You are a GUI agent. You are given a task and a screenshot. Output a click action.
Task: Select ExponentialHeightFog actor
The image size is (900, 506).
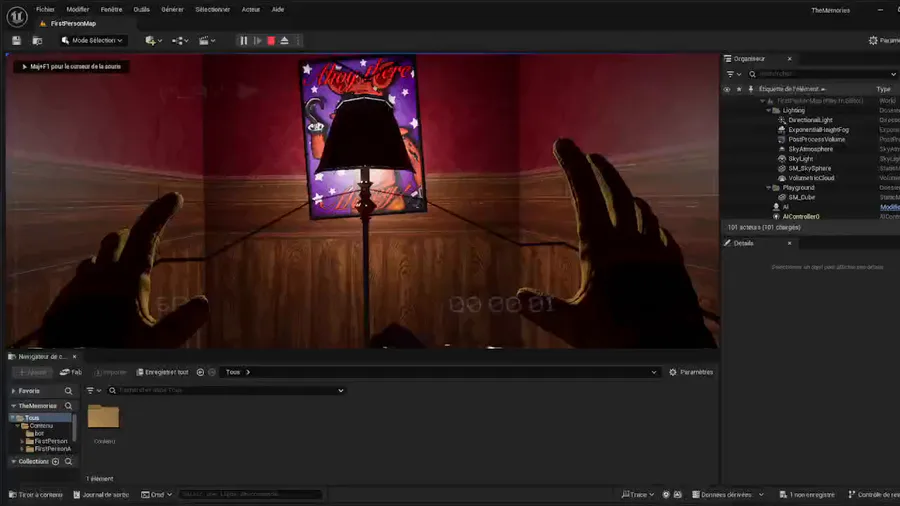point(818,130)
